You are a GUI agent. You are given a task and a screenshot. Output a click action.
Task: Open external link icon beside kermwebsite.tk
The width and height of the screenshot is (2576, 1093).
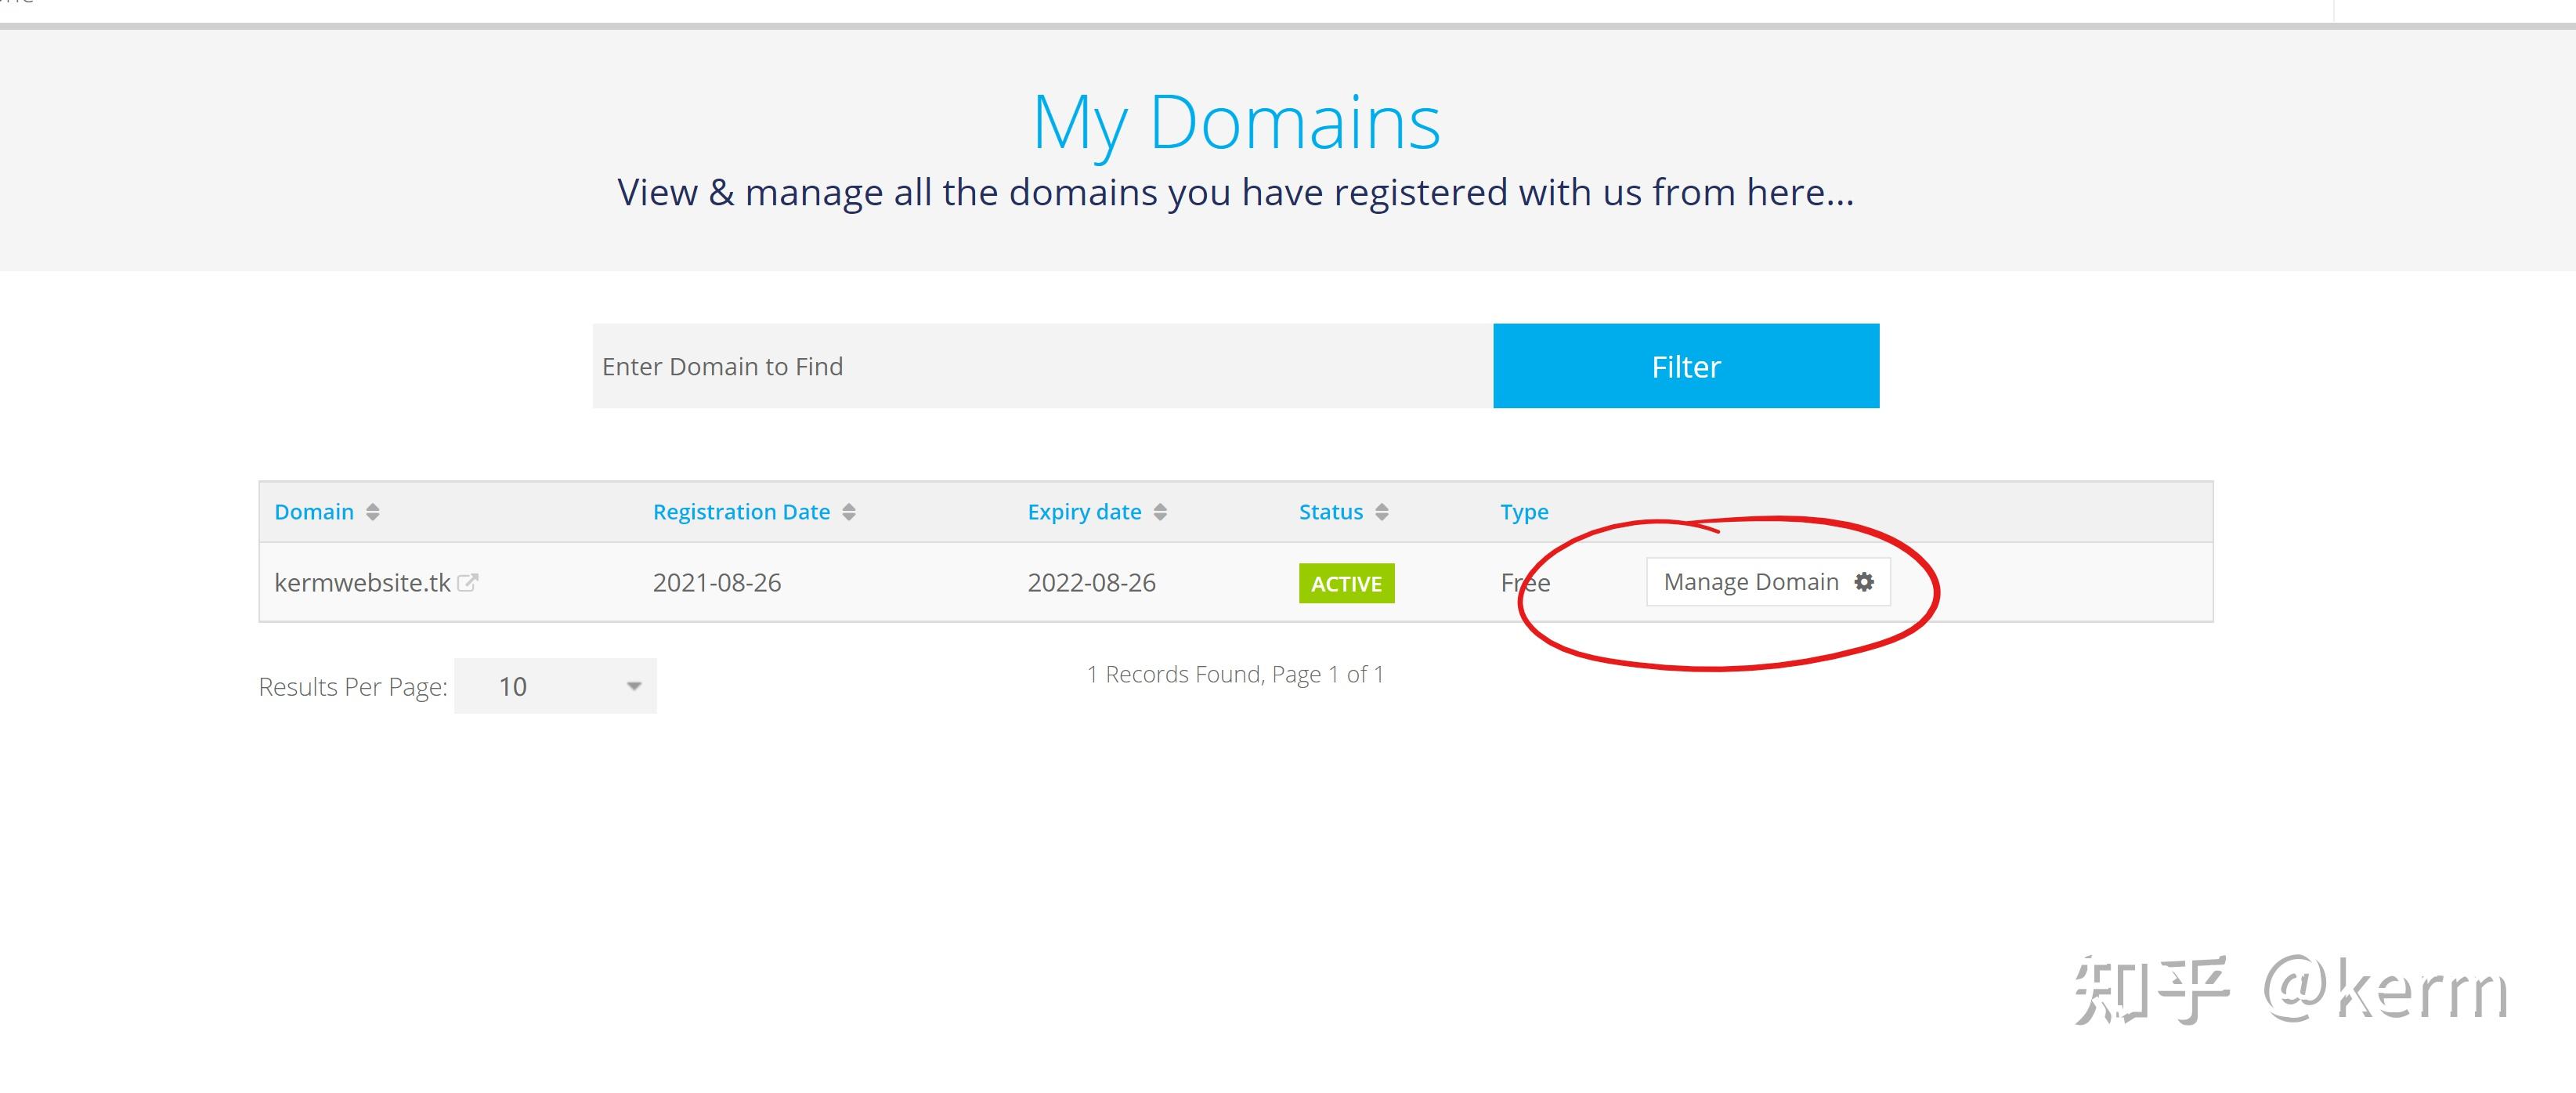click(467, 582)
